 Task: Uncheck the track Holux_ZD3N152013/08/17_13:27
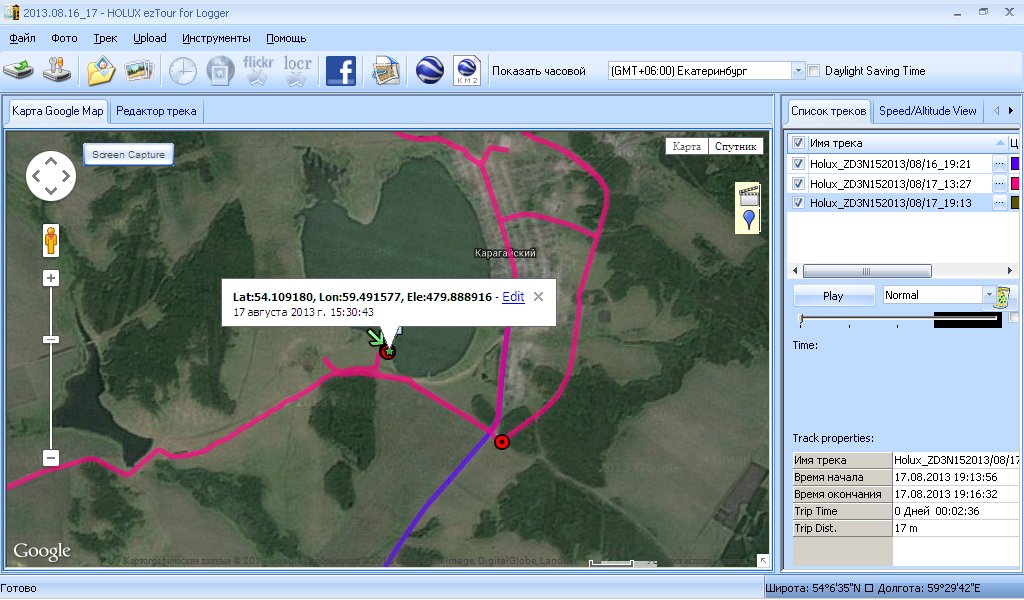[798, 183]
